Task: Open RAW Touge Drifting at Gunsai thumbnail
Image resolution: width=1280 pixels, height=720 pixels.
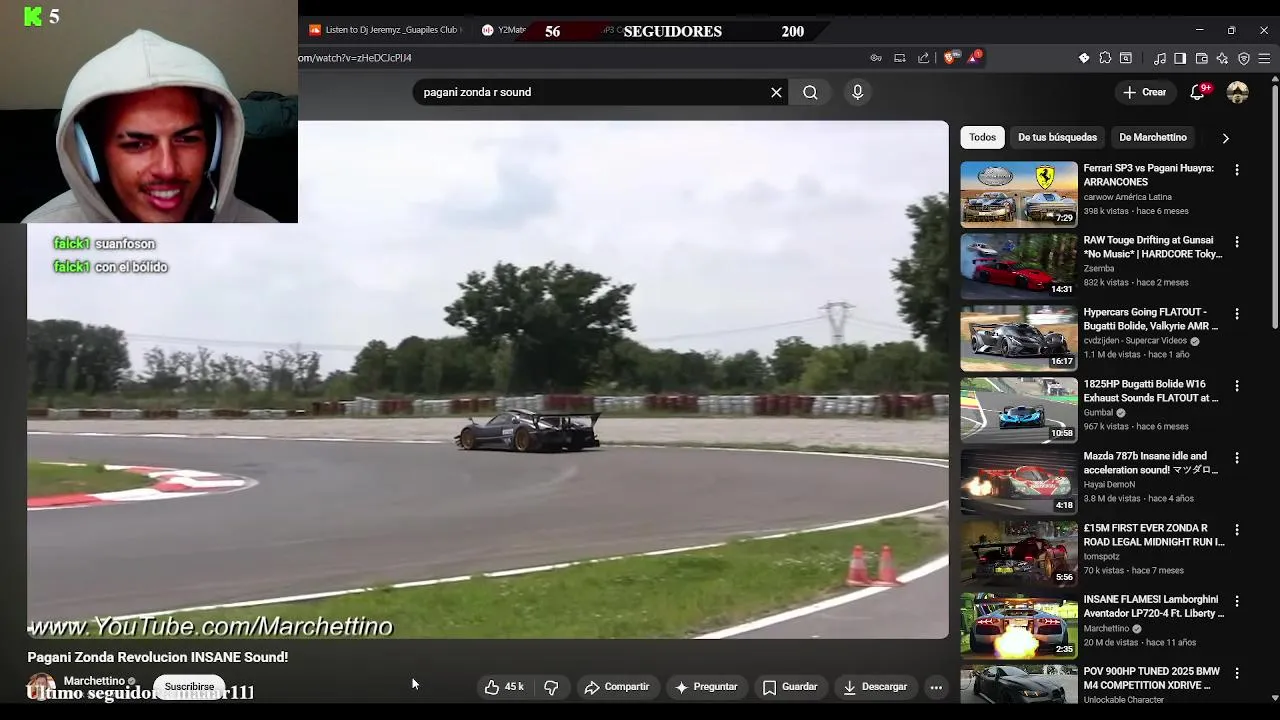Action: (x=1019, y=266)
